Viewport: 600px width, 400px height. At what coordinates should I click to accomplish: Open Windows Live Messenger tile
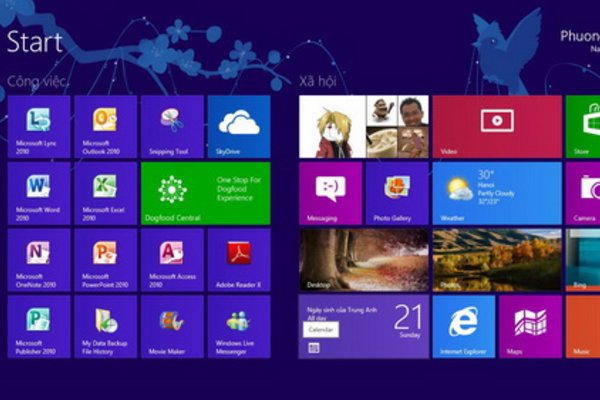239,327
